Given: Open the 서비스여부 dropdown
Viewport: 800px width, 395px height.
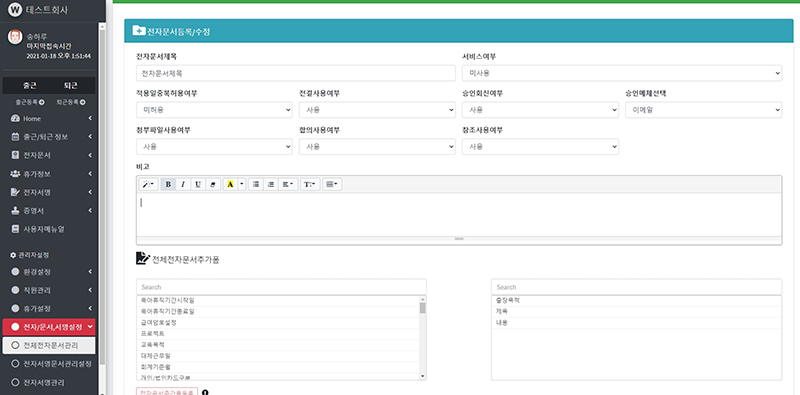Looking at the screenshot, I should click(622, 73).
